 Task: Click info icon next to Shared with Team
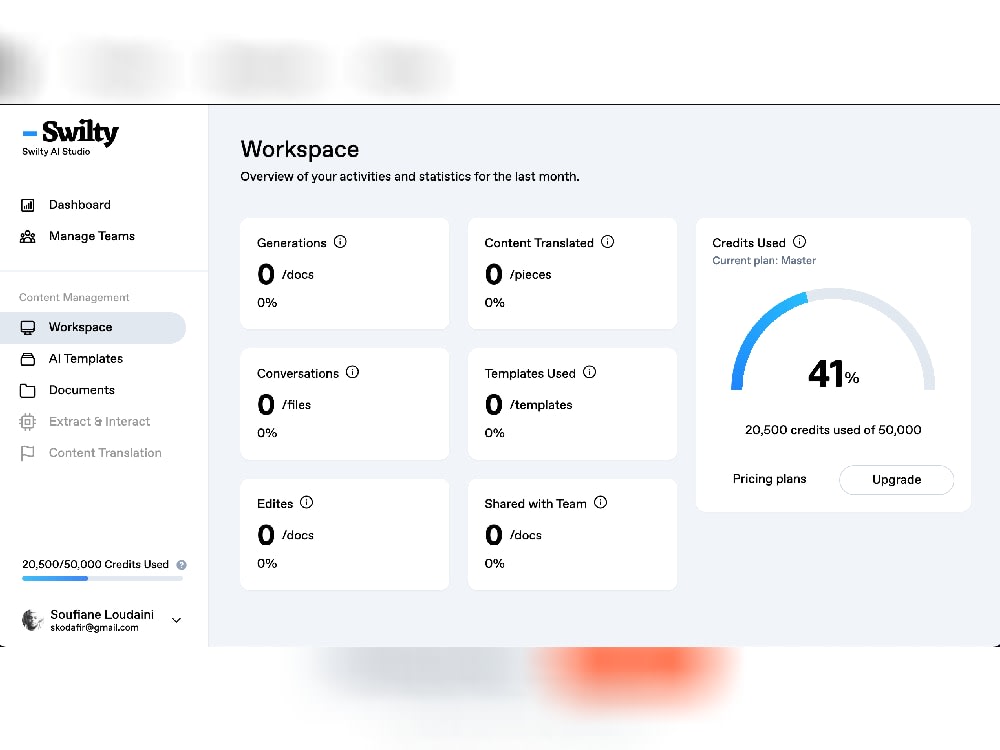click(x=600, y=502)
